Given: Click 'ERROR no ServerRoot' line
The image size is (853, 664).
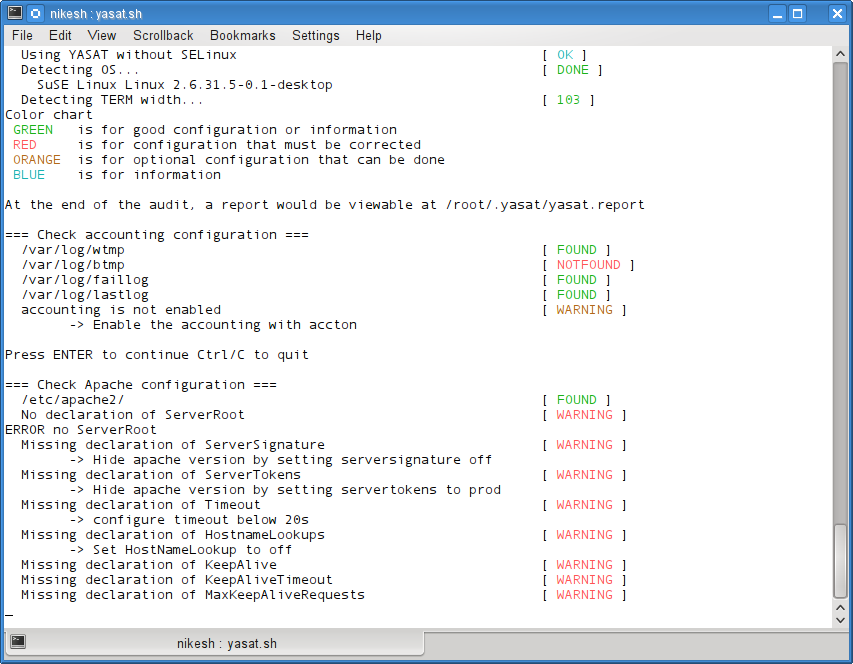Looking at the screenshot, I should pyautogui.click(x=81, y=430).
